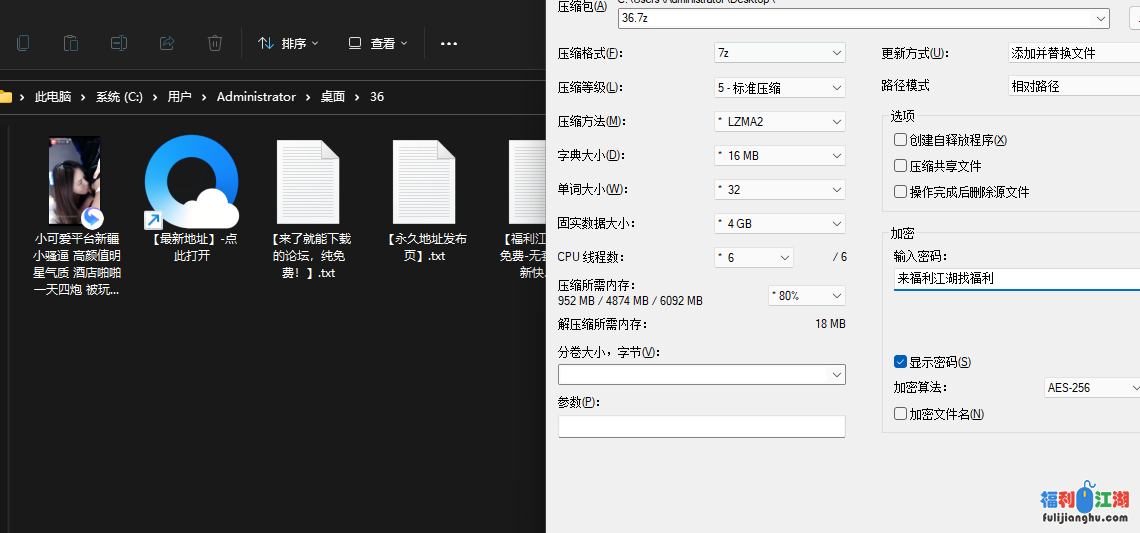Select the 【最新地址】-点此打开 shortcut icon
The width and height of the screenshot is (1140, 533).
192,182
